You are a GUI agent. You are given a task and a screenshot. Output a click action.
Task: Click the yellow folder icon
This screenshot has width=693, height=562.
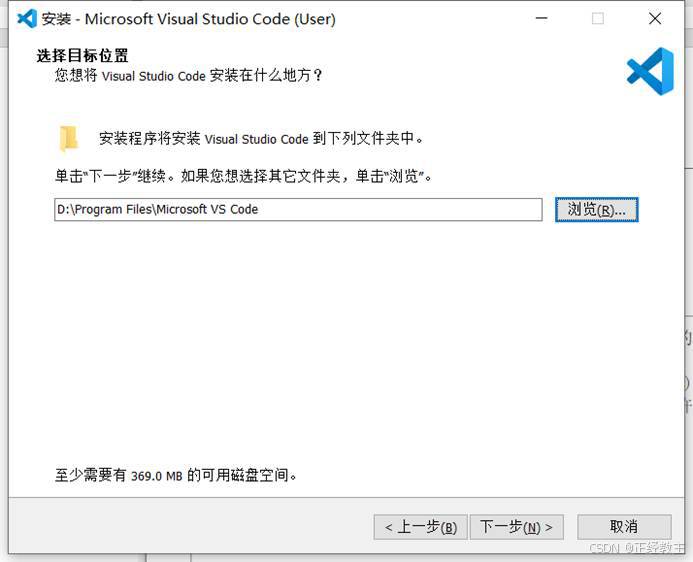[x=69, y=138]
